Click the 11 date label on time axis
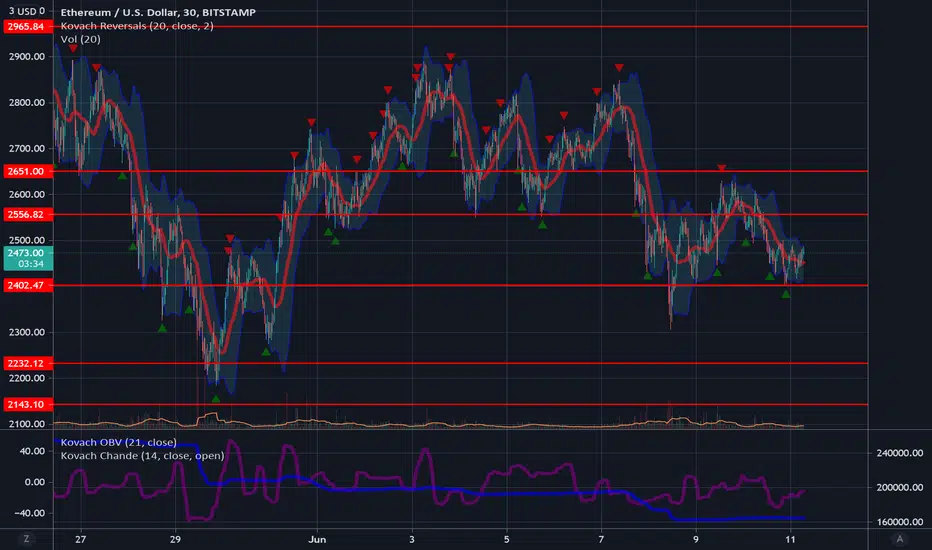932x550 pixels. (790, 539)
